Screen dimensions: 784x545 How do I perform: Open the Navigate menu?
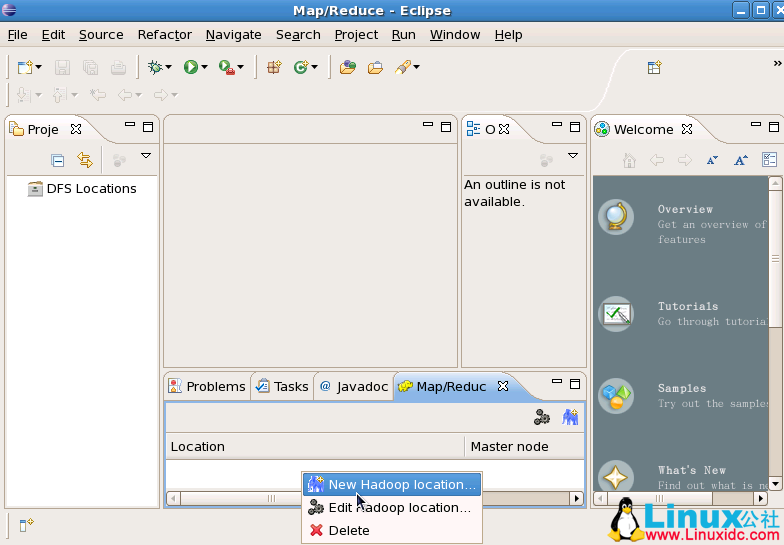tap(234, 34)
